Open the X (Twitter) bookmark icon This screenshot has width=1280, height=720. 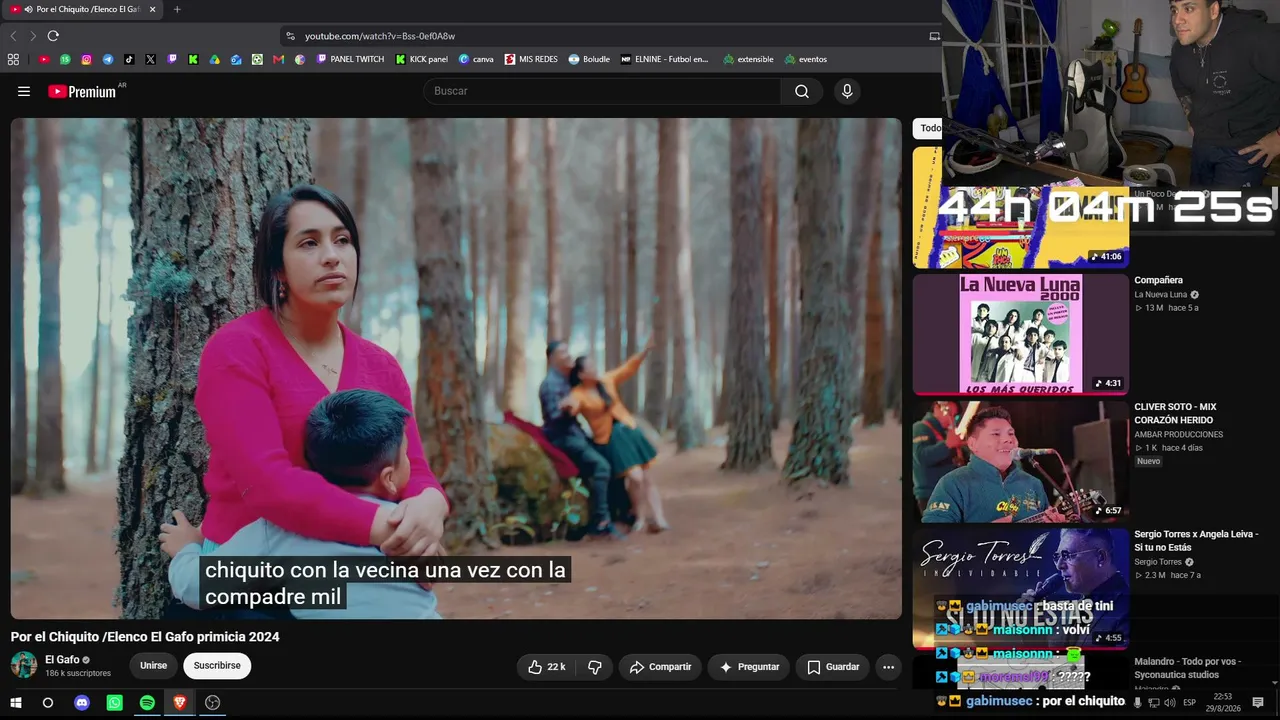point(150,59)
